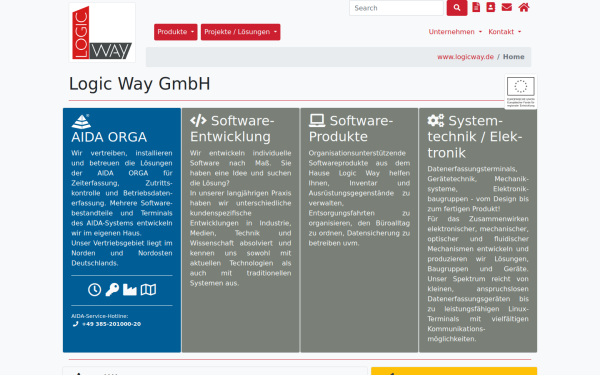The image size is (600, 375).
Task: Click the factory industry icon
Action: coord(130,290)
